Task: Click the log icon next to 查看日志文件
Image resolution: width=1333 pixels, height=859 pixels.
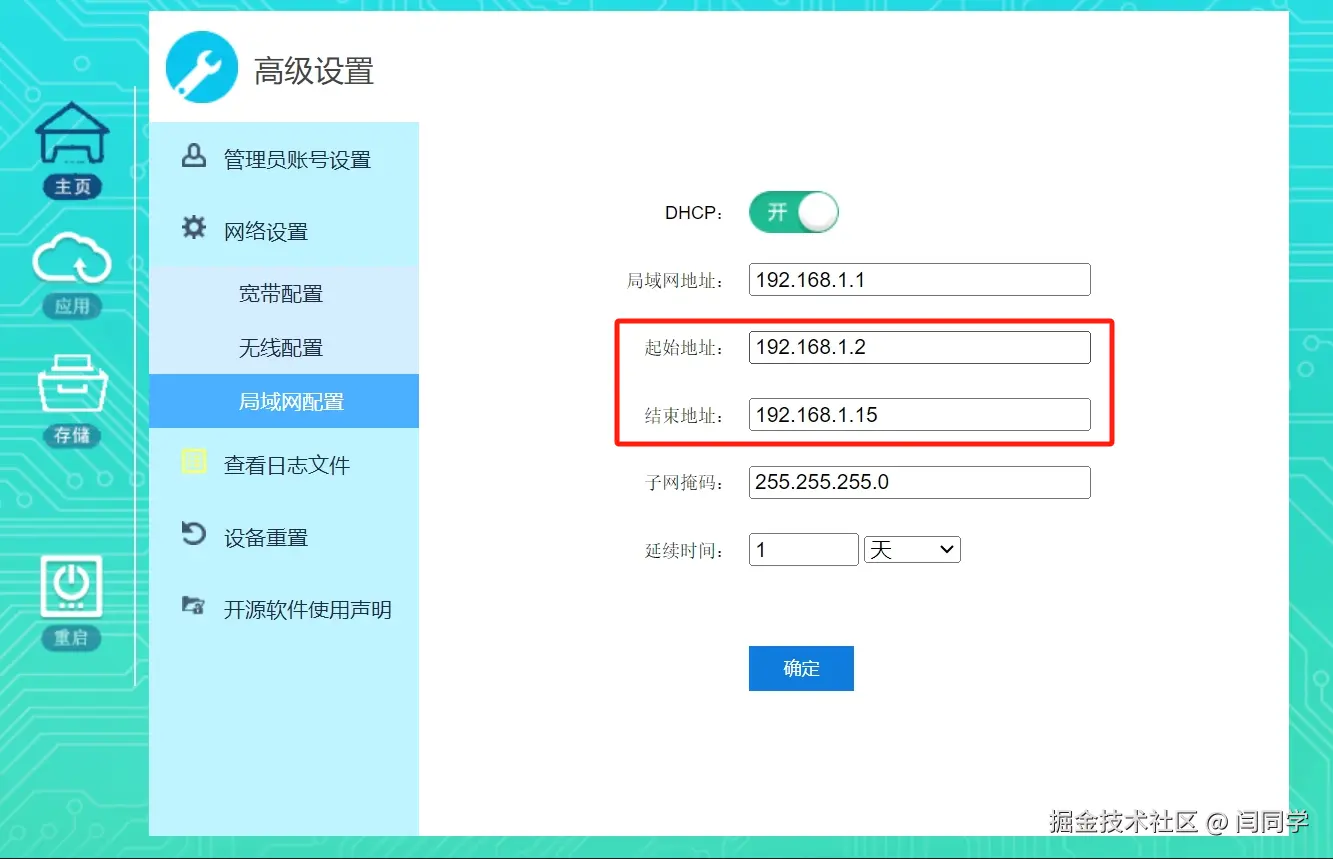Action: 193,463
